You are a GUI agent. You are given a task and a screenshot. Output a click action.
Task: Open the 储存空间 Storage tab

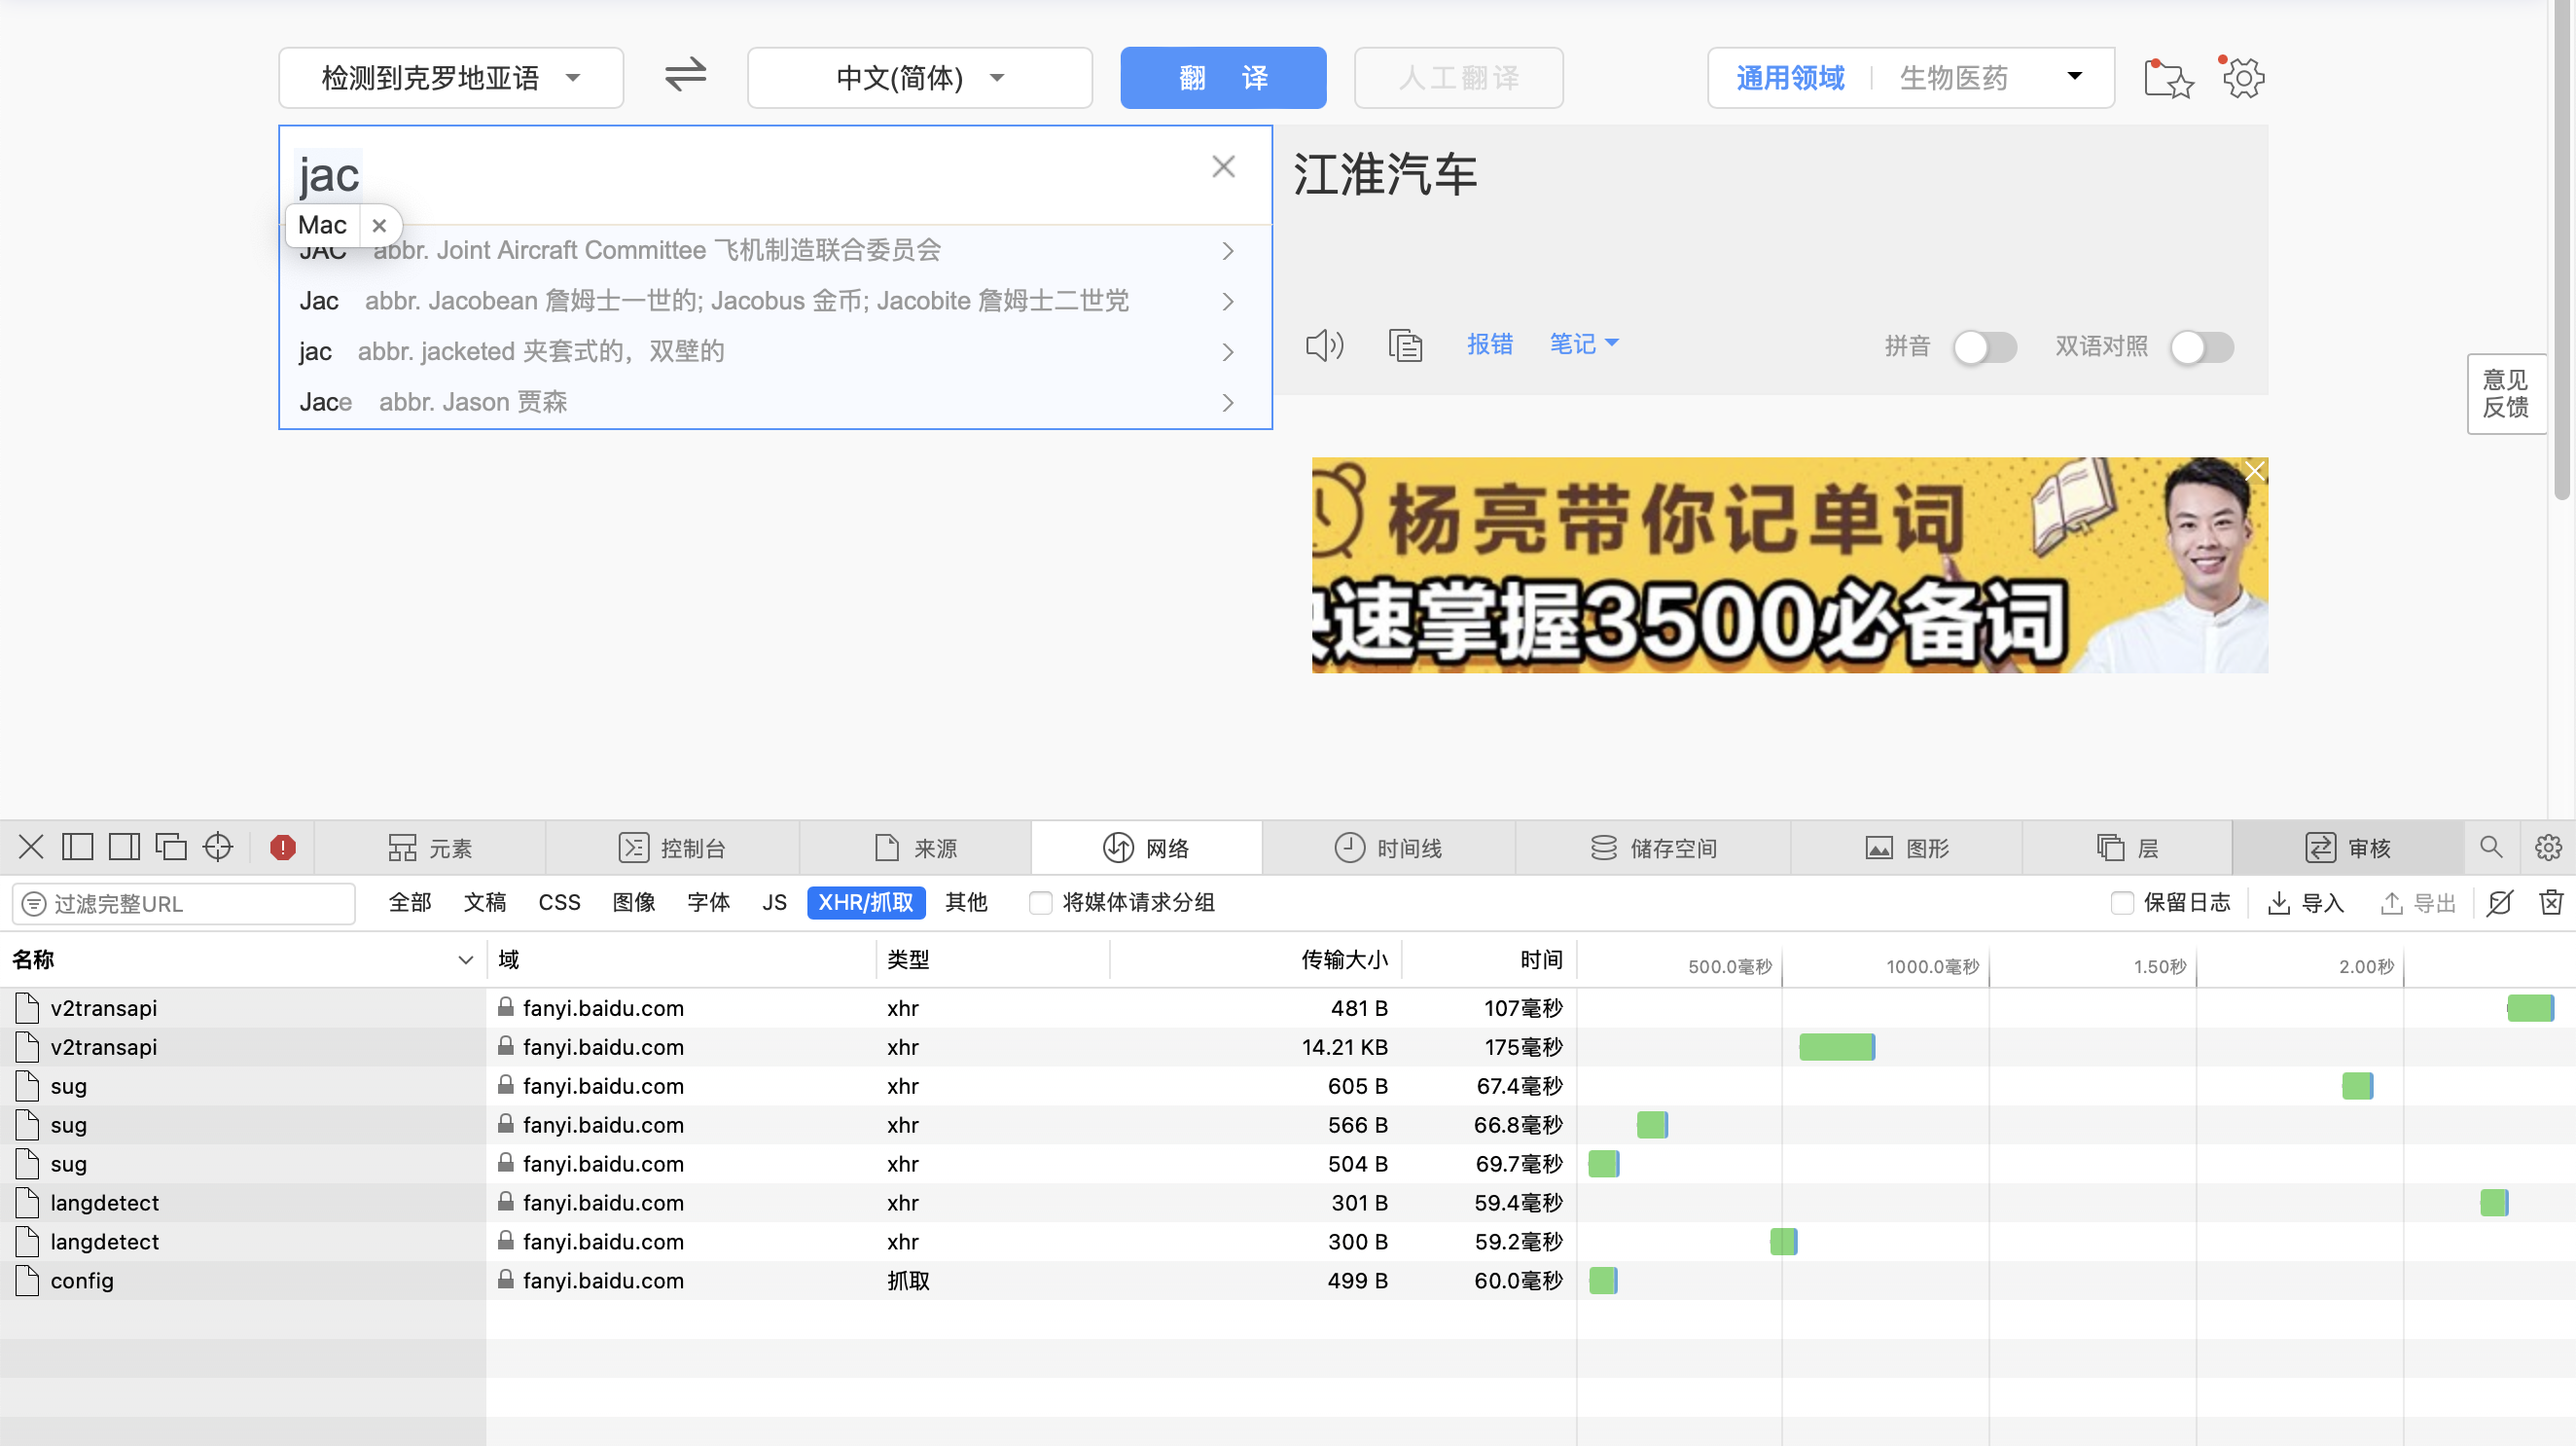click(1653, 848)
